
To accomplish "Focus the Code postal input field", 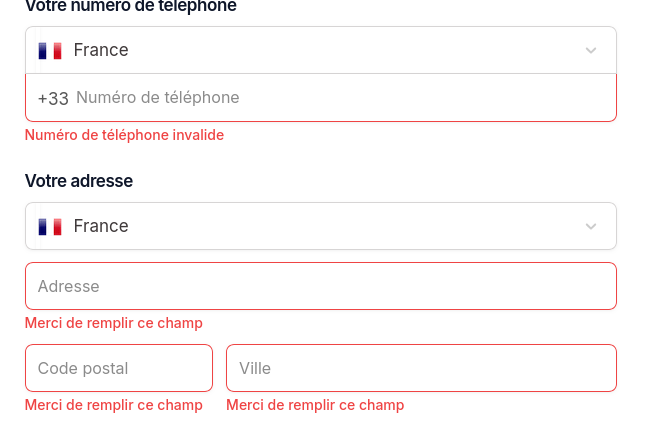I will point(118,368).
